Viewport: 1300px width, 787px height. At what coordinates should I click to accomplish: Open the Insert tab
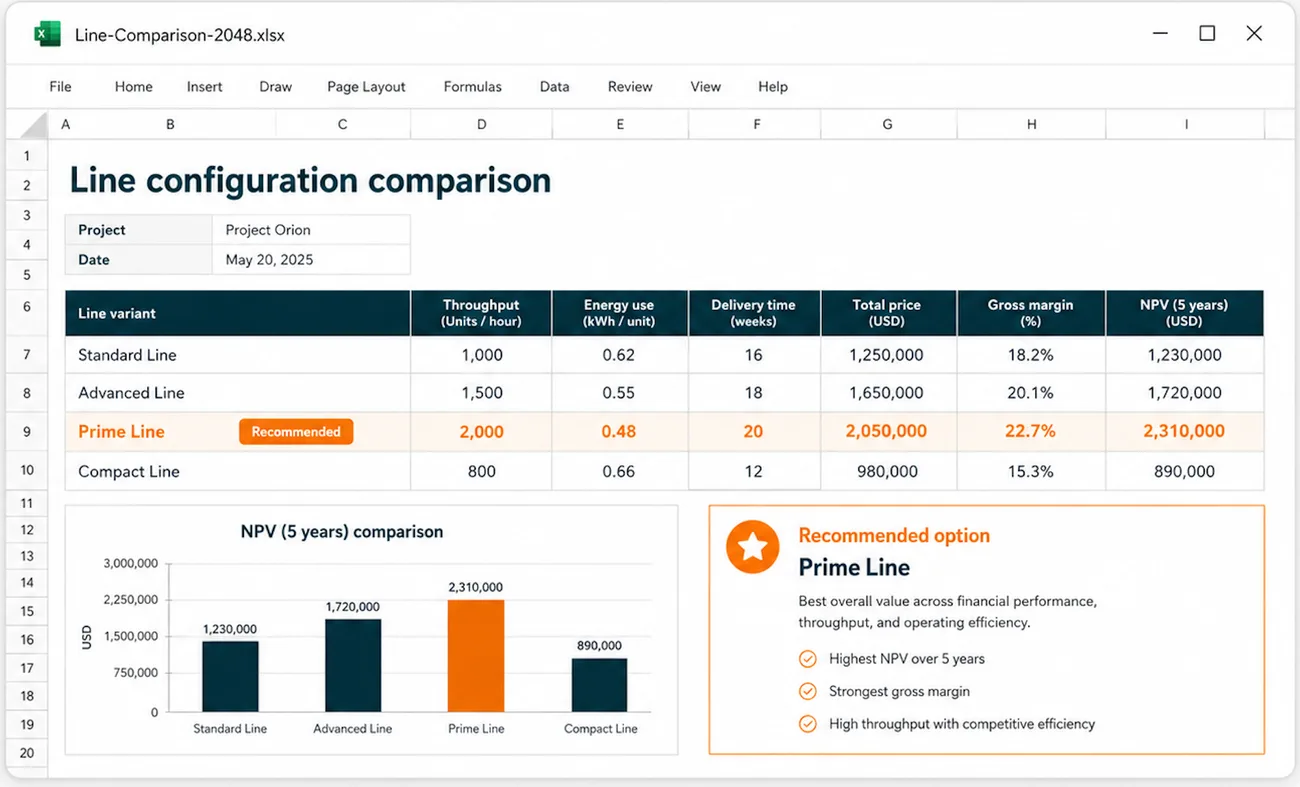tap(204, 87)
